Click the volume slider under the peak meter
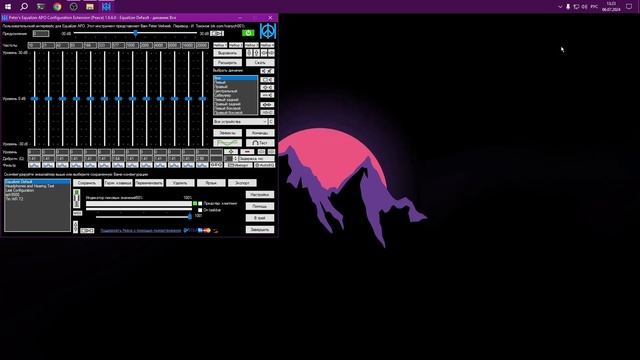640x360 pixels. pyautogui.click(x=144, y=217)
